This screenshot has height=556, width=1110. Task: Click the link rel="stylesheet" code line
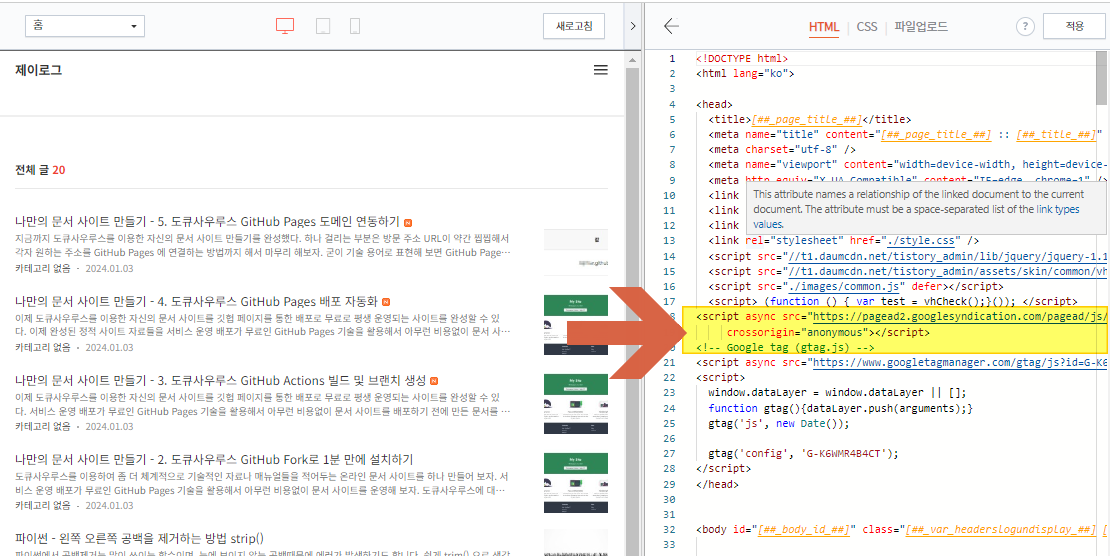pos(844,241)
